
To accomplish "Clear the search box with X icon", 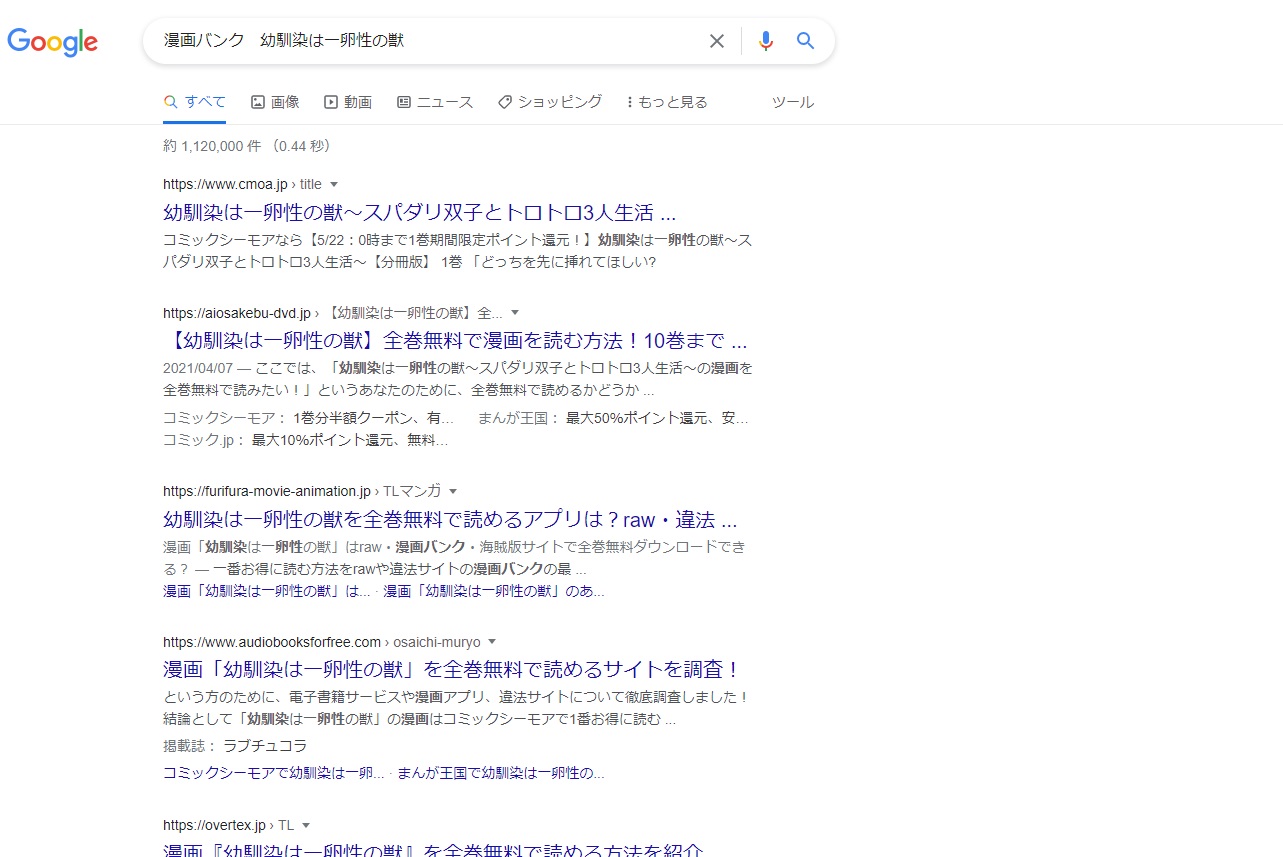I will tap(717, 41).
